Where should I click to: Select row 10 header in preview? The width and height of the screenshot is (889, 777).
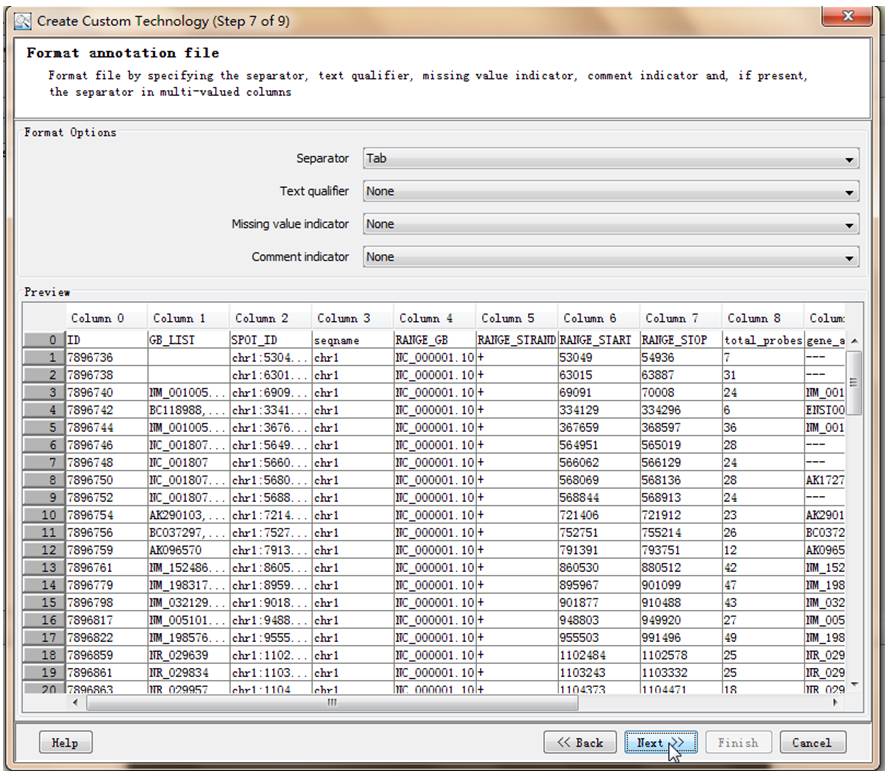coord(45,515)
